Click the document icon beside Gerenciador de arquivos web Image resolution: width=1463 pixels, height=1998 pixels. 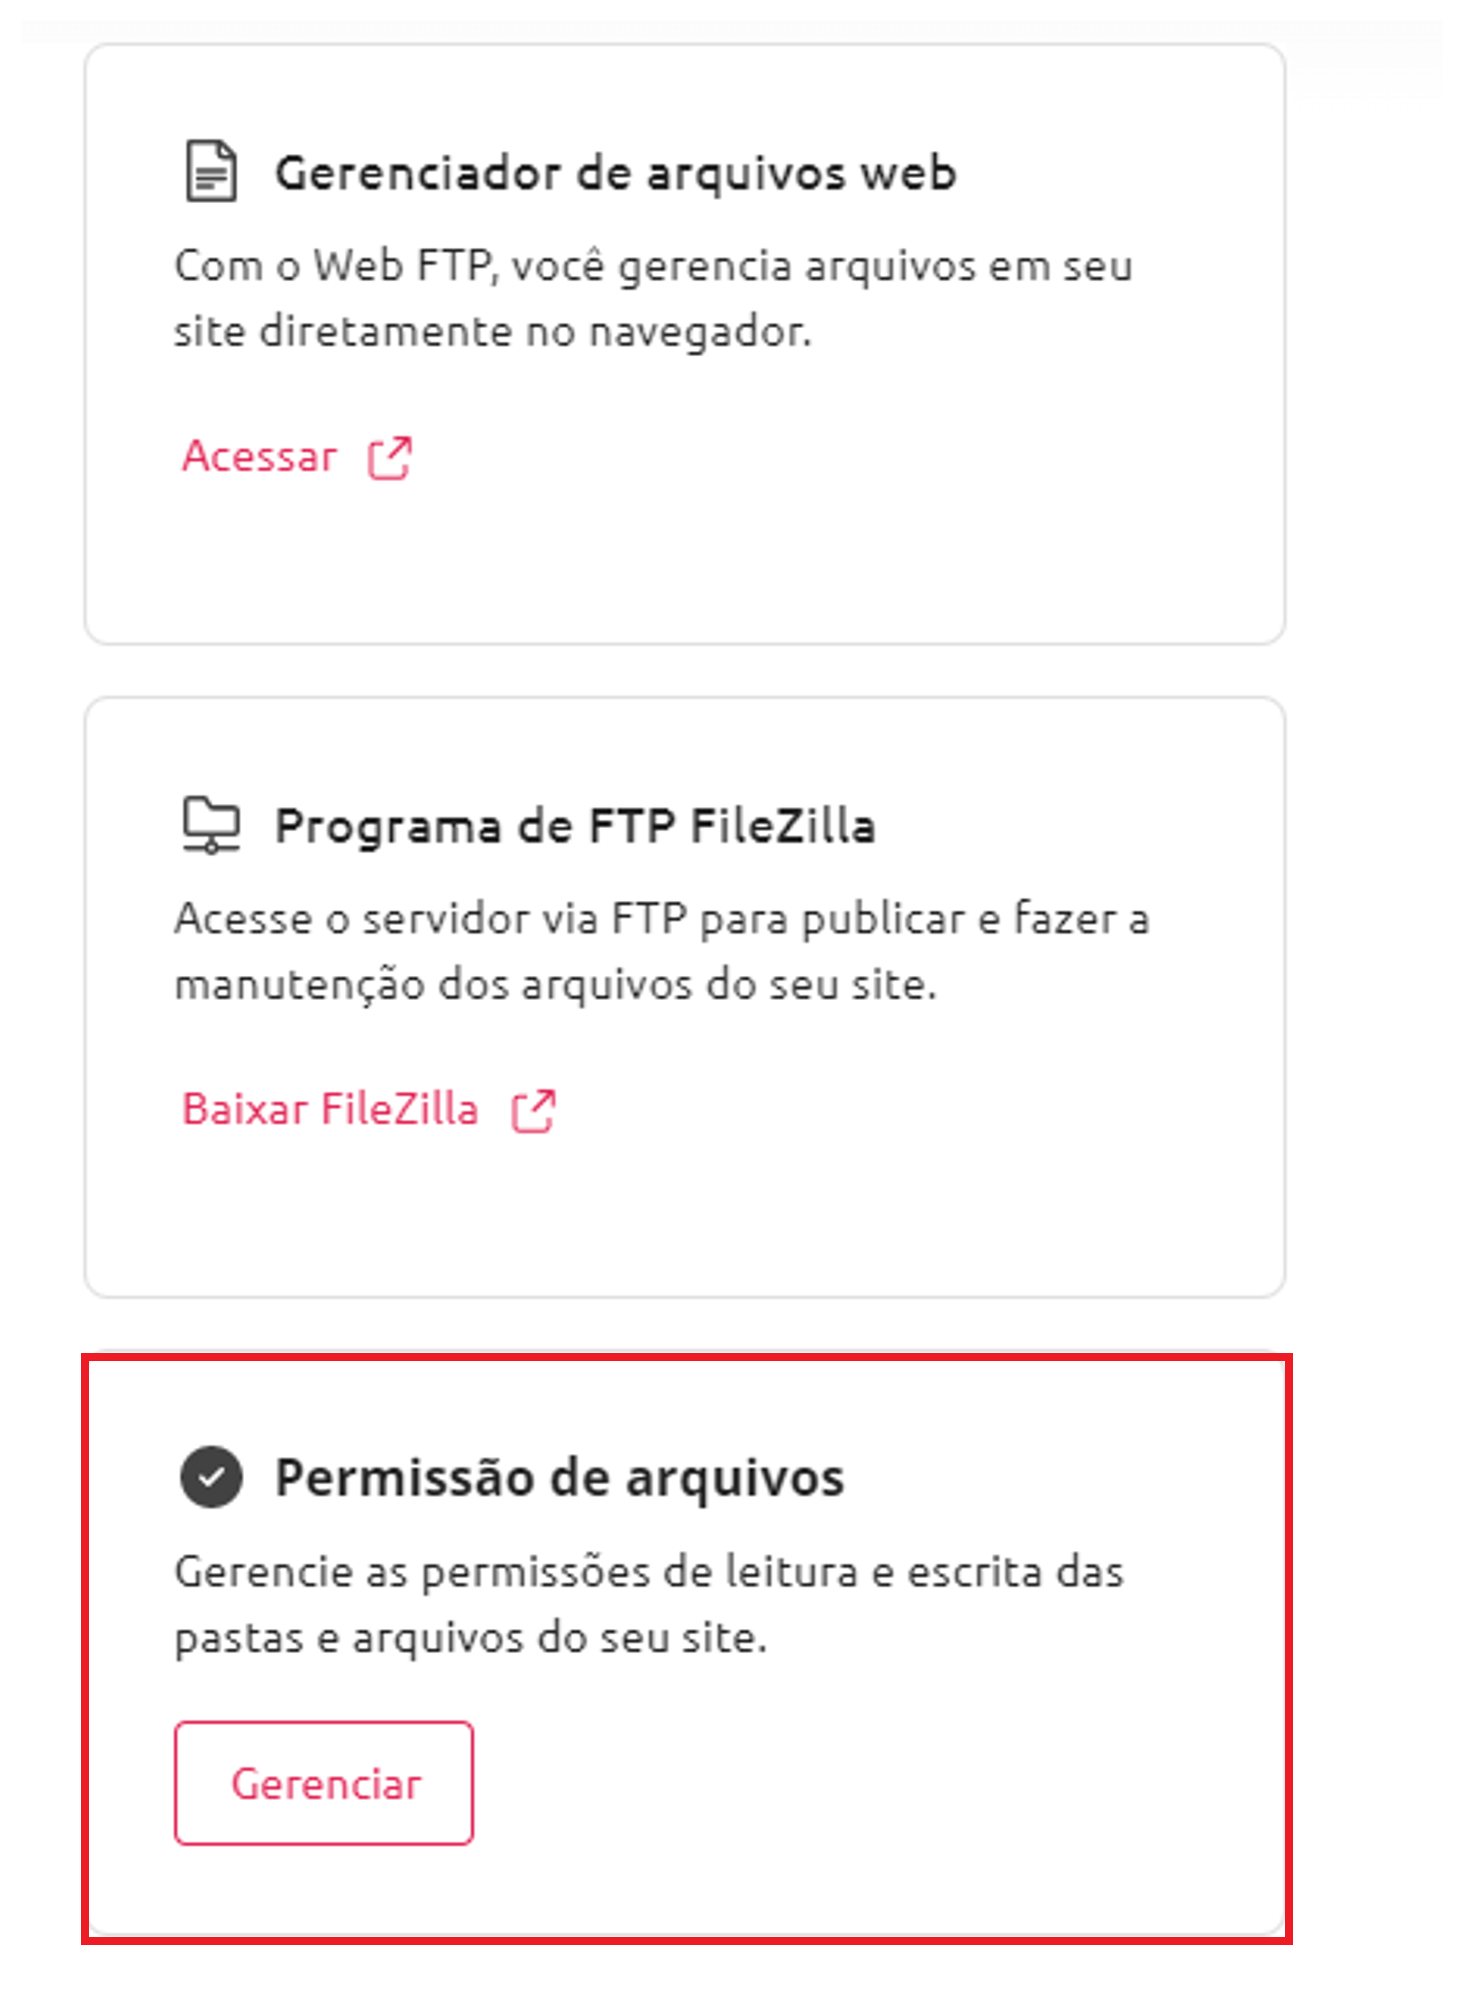coord(211,172)
